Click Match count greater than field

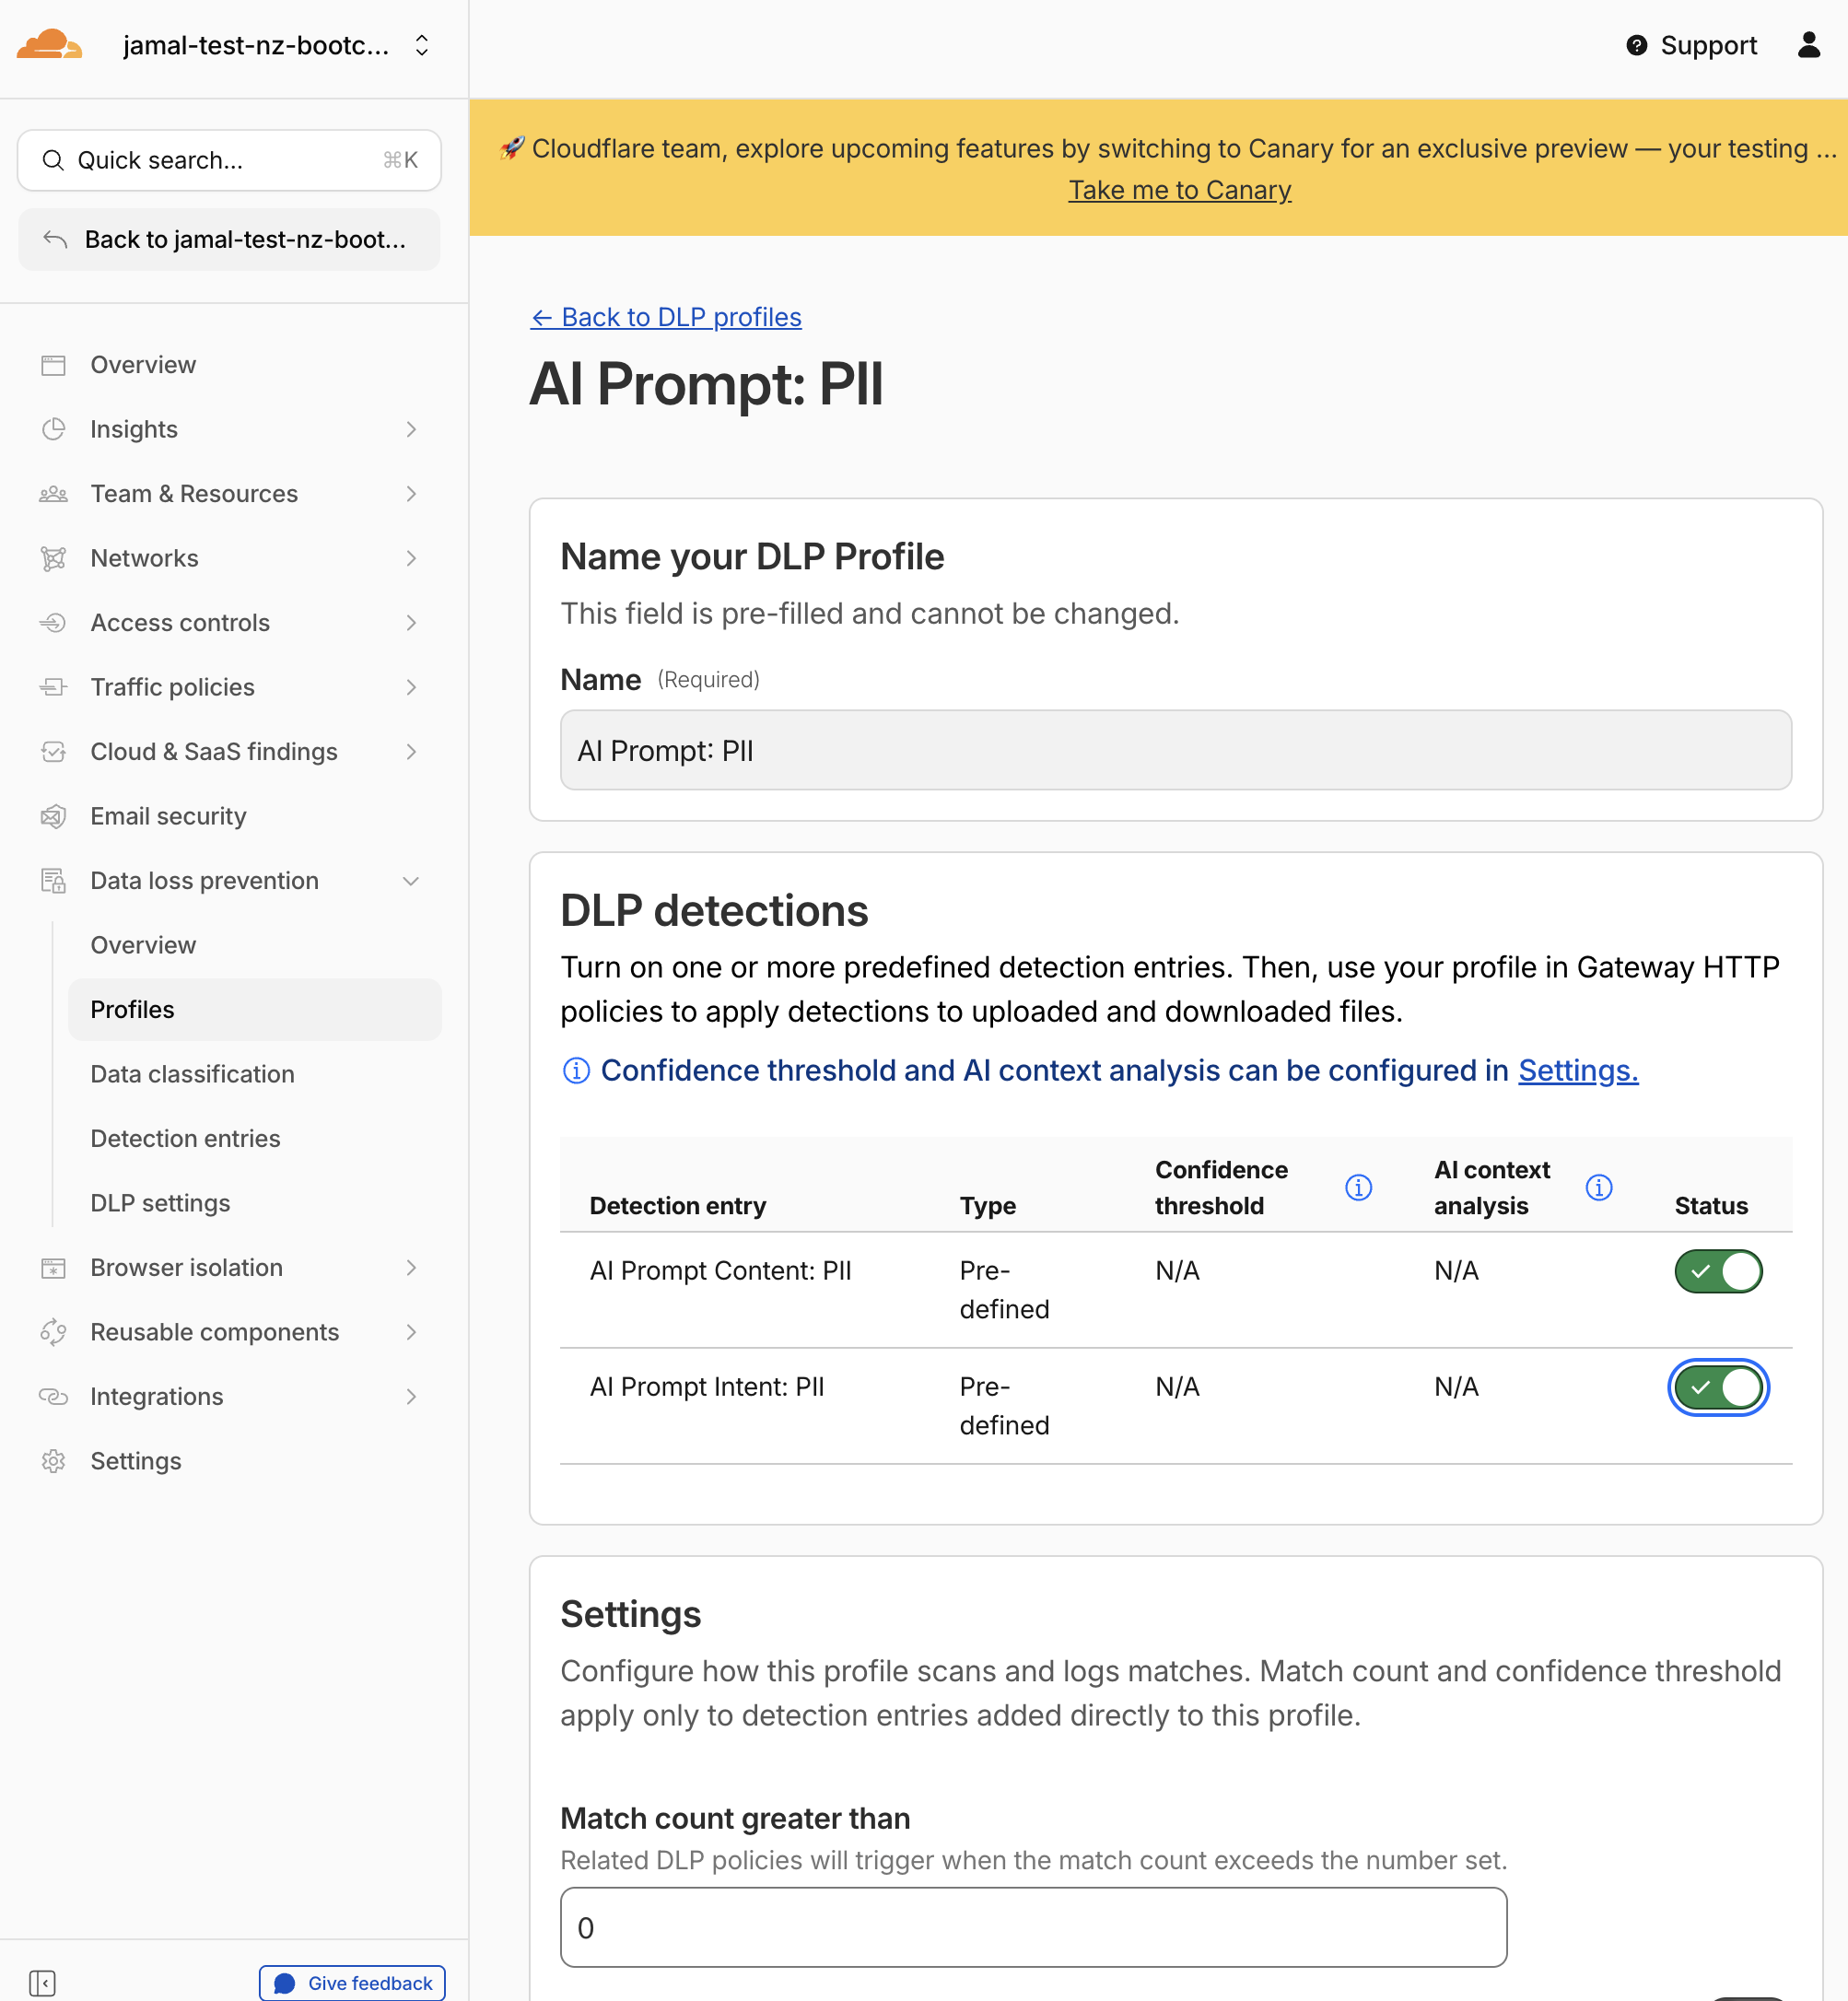click(x=1033, y=1927)
